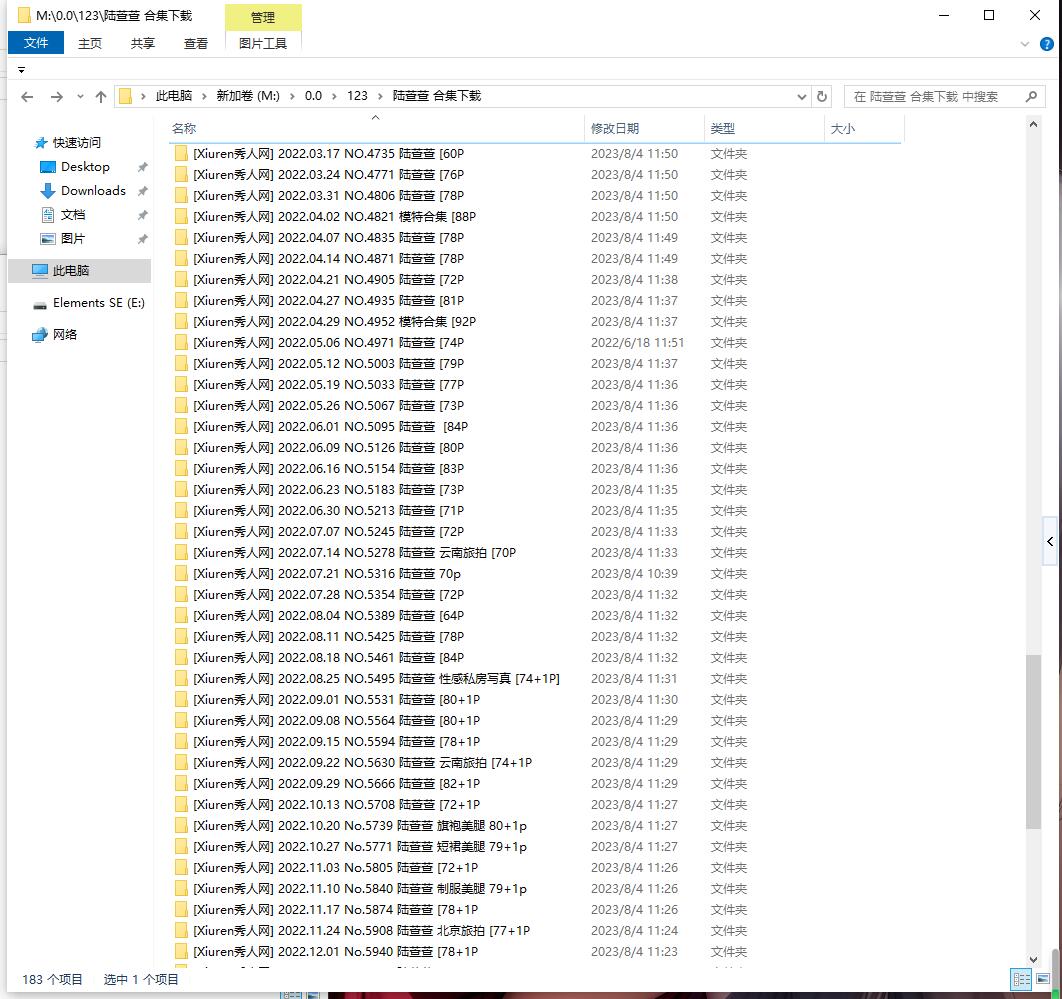The height and width of the screenshot is (999, 1062).
Task: Sort by 名称 column header
Action: tap(376, 129)
